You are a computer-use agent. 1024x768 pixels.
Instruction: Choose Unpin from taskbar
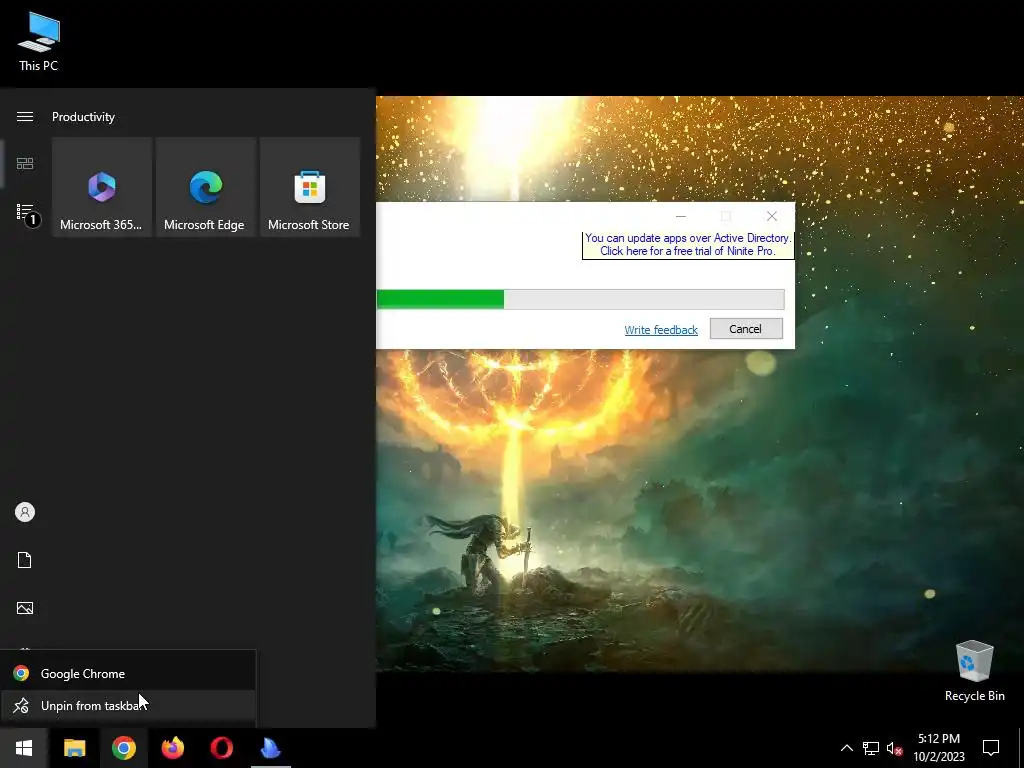click(128, 705)
